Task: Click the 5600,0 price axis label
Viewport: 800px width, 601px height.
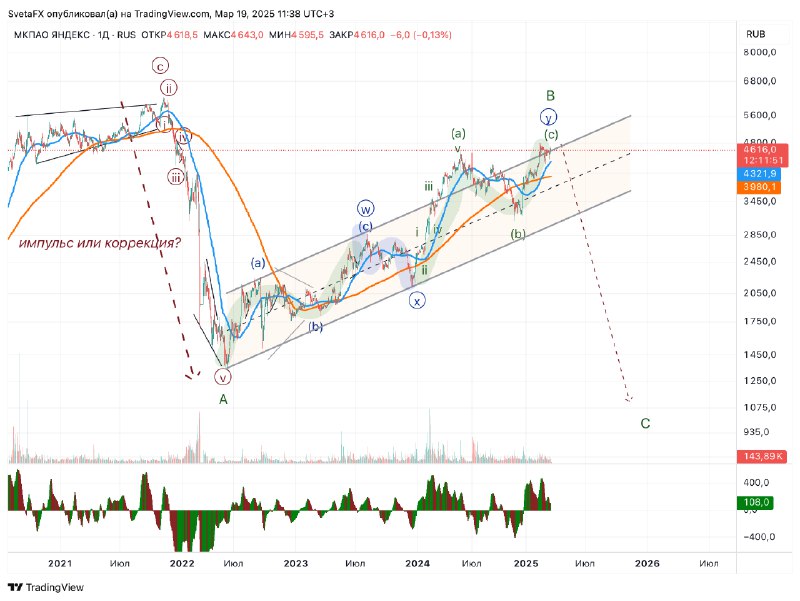Action: coord(760,115)
